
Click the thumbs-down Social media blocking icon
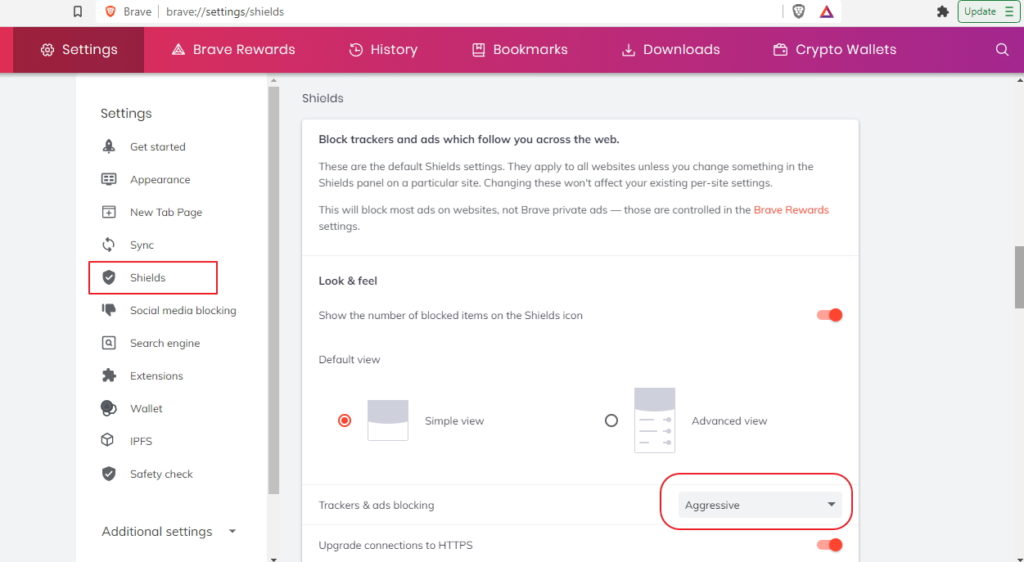coord(109,311)
